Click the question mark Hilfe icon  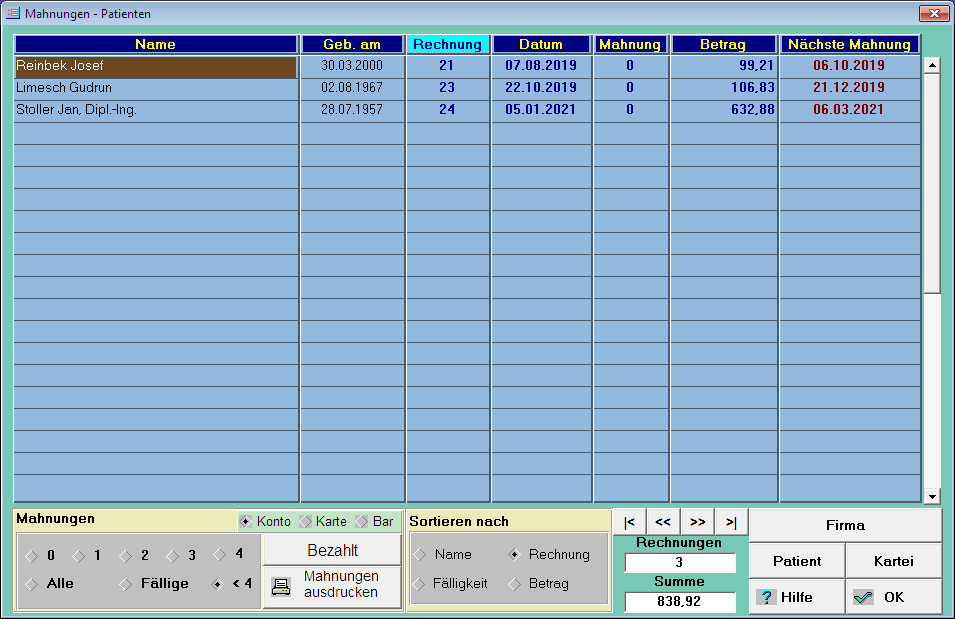pos(766,597)
